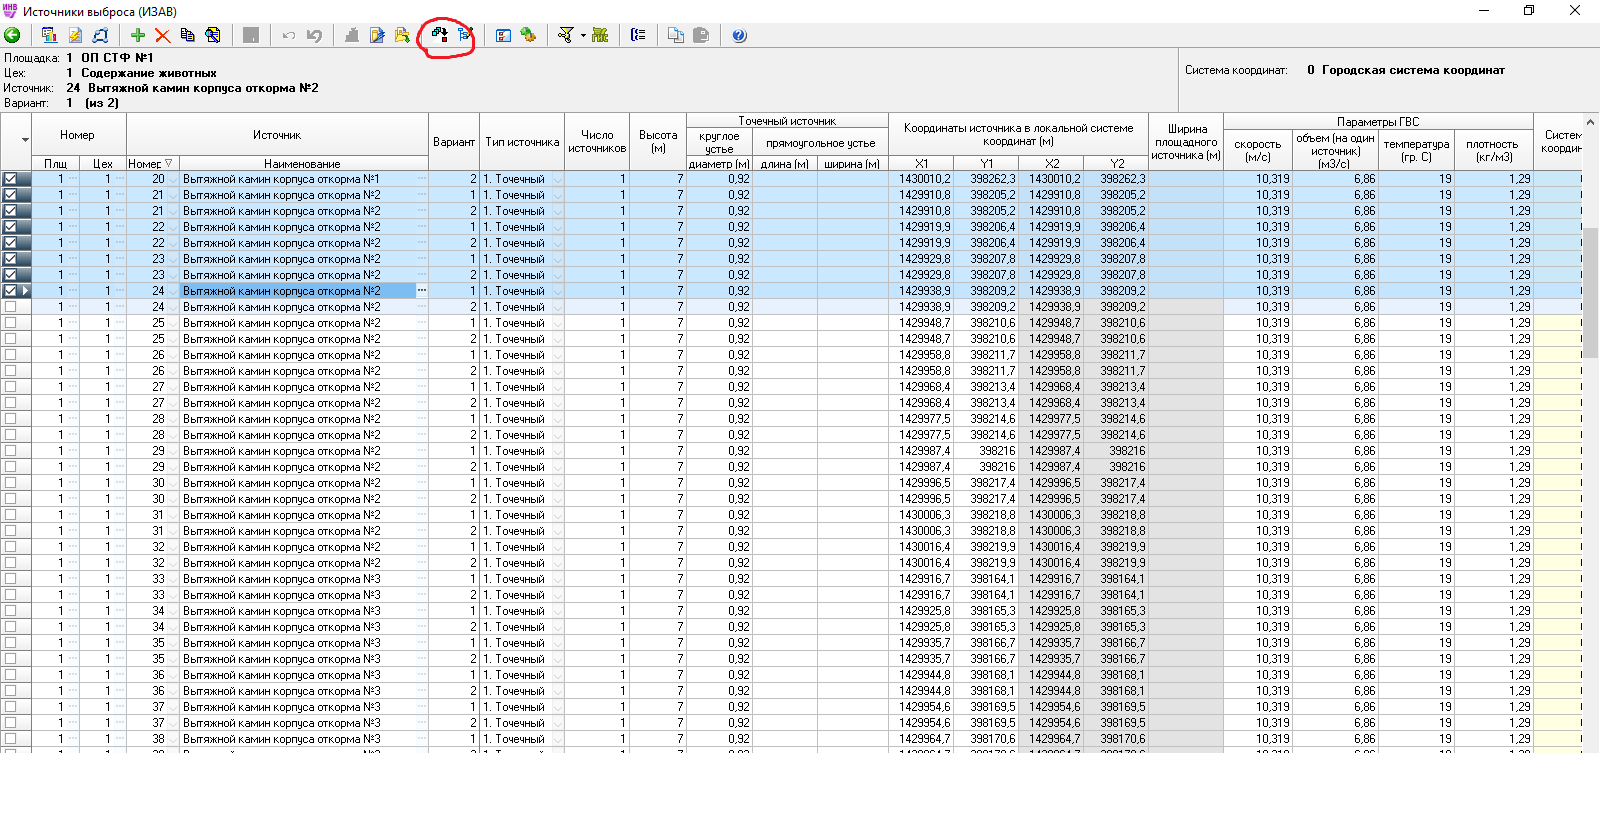This screenshot has width=1612, height=816.
Task: Click the Наименование column header
Action: pos(302,164)
